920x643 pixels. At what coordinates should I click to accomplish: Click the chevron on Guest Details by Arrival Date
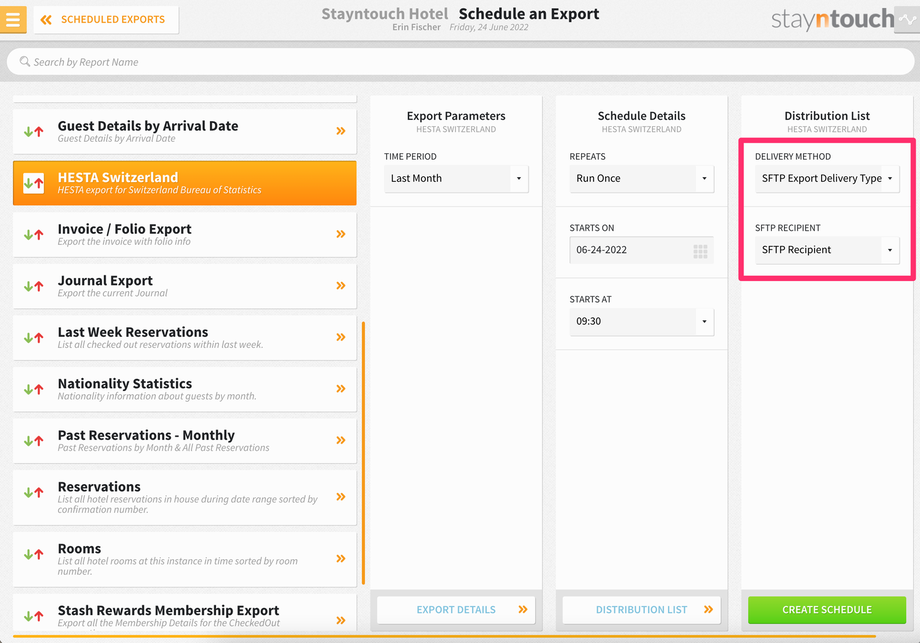[341, 131]
